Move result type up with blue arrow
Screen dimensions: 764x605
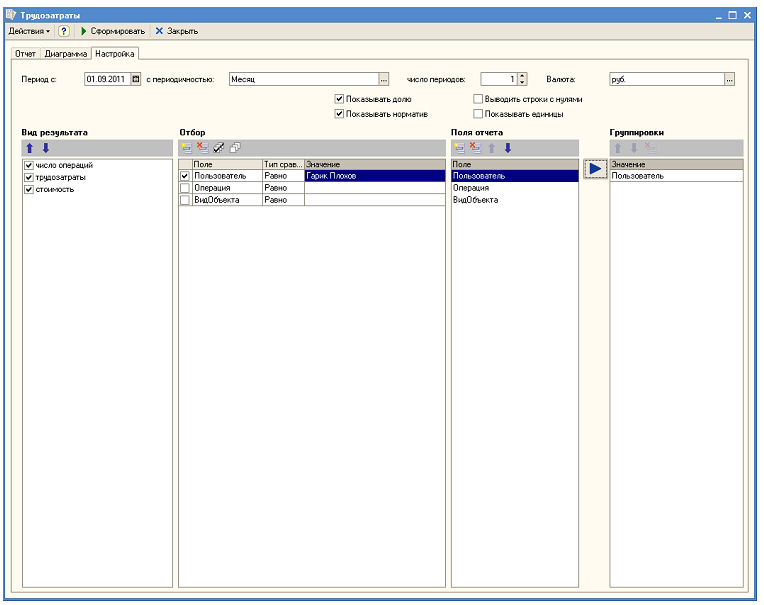coord(30,148)
